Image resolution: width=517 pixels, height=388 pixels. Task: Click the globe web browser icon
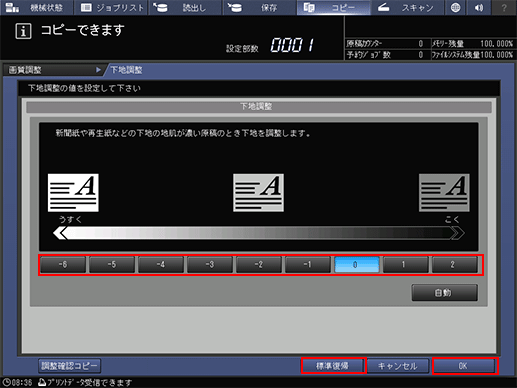455,7
